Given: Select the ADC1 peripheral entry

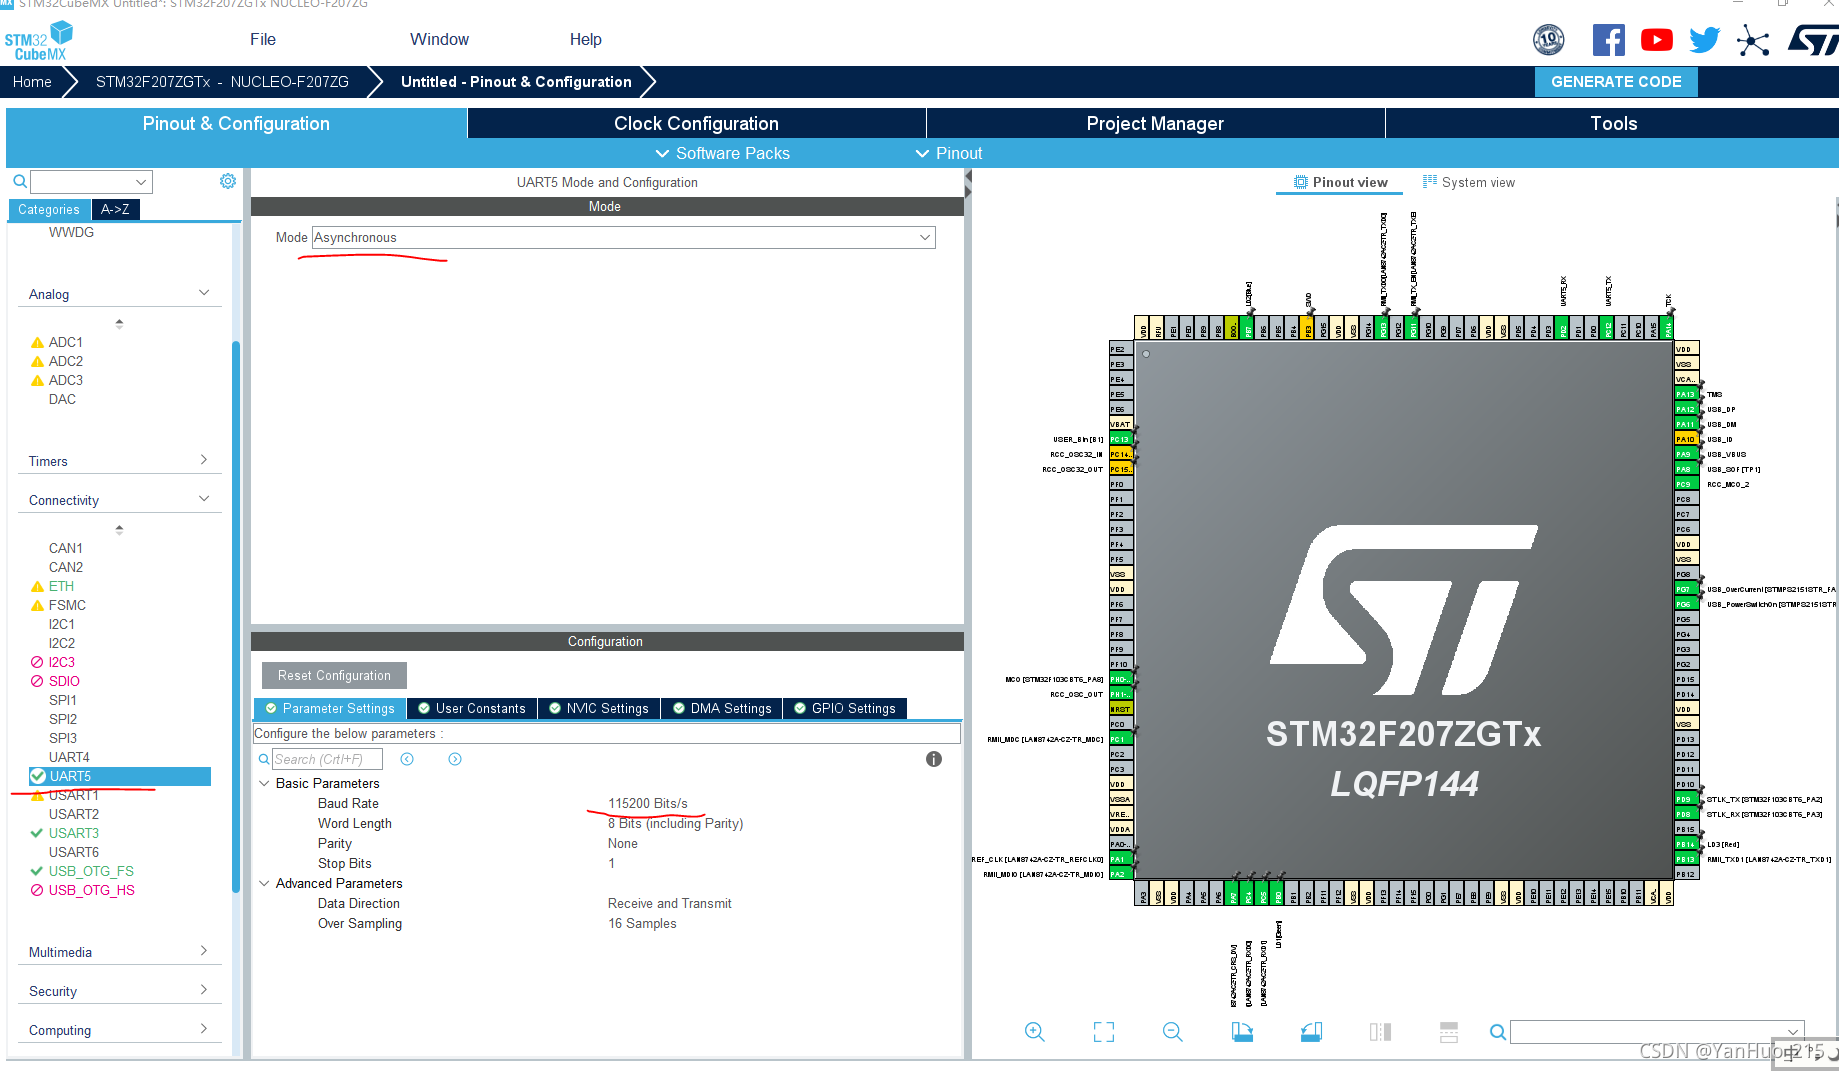Looking at the screenshot, I should pos(65,342).
